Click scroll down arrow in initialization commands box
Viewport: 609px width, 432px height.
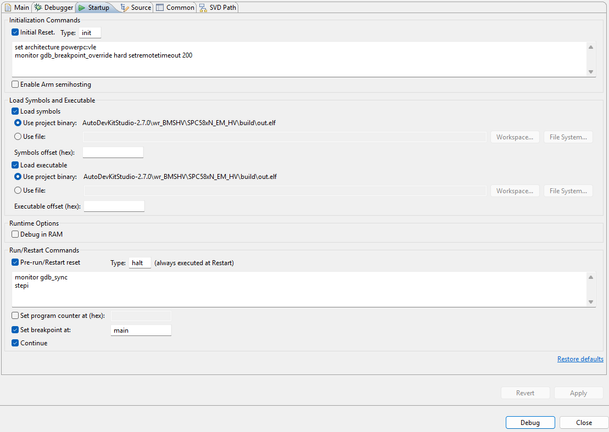(x=591, y=71)
